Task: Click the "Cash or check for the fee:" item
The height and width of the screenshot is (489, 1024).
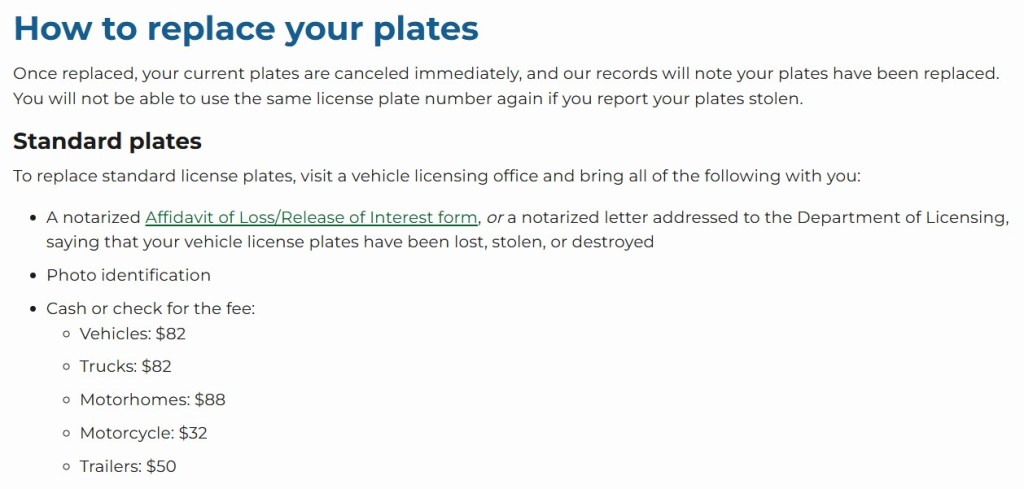Action: click(x=150, y=308)
